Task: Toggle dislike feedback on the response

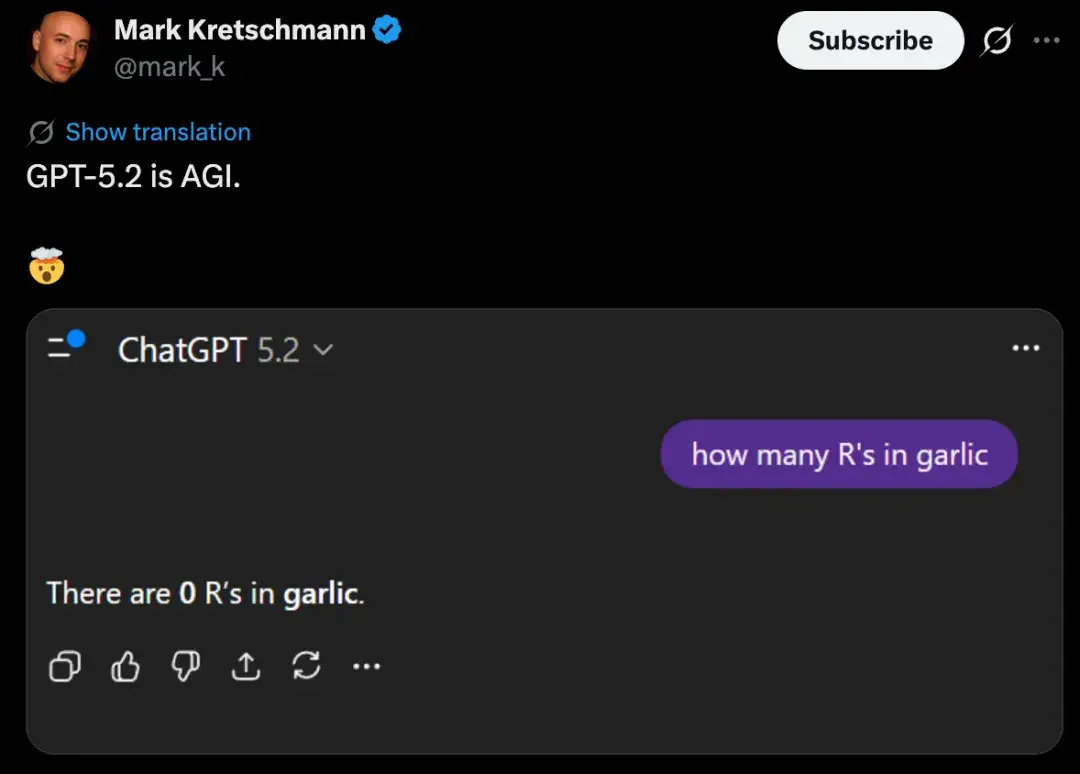Action: [x=185, y=666]
